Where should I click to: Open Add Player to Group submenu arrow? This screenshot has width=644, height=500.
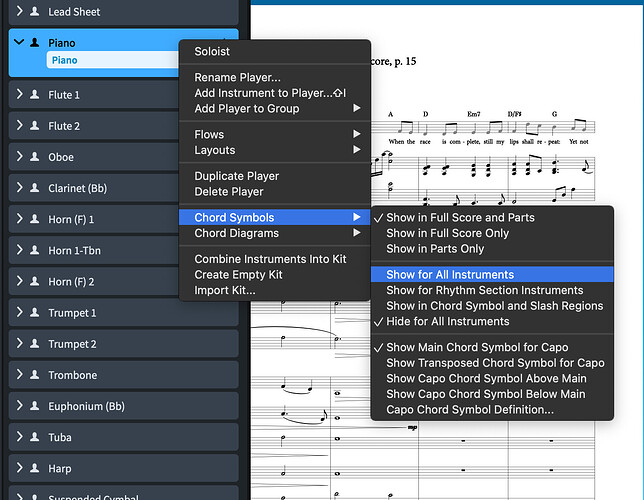356,108
